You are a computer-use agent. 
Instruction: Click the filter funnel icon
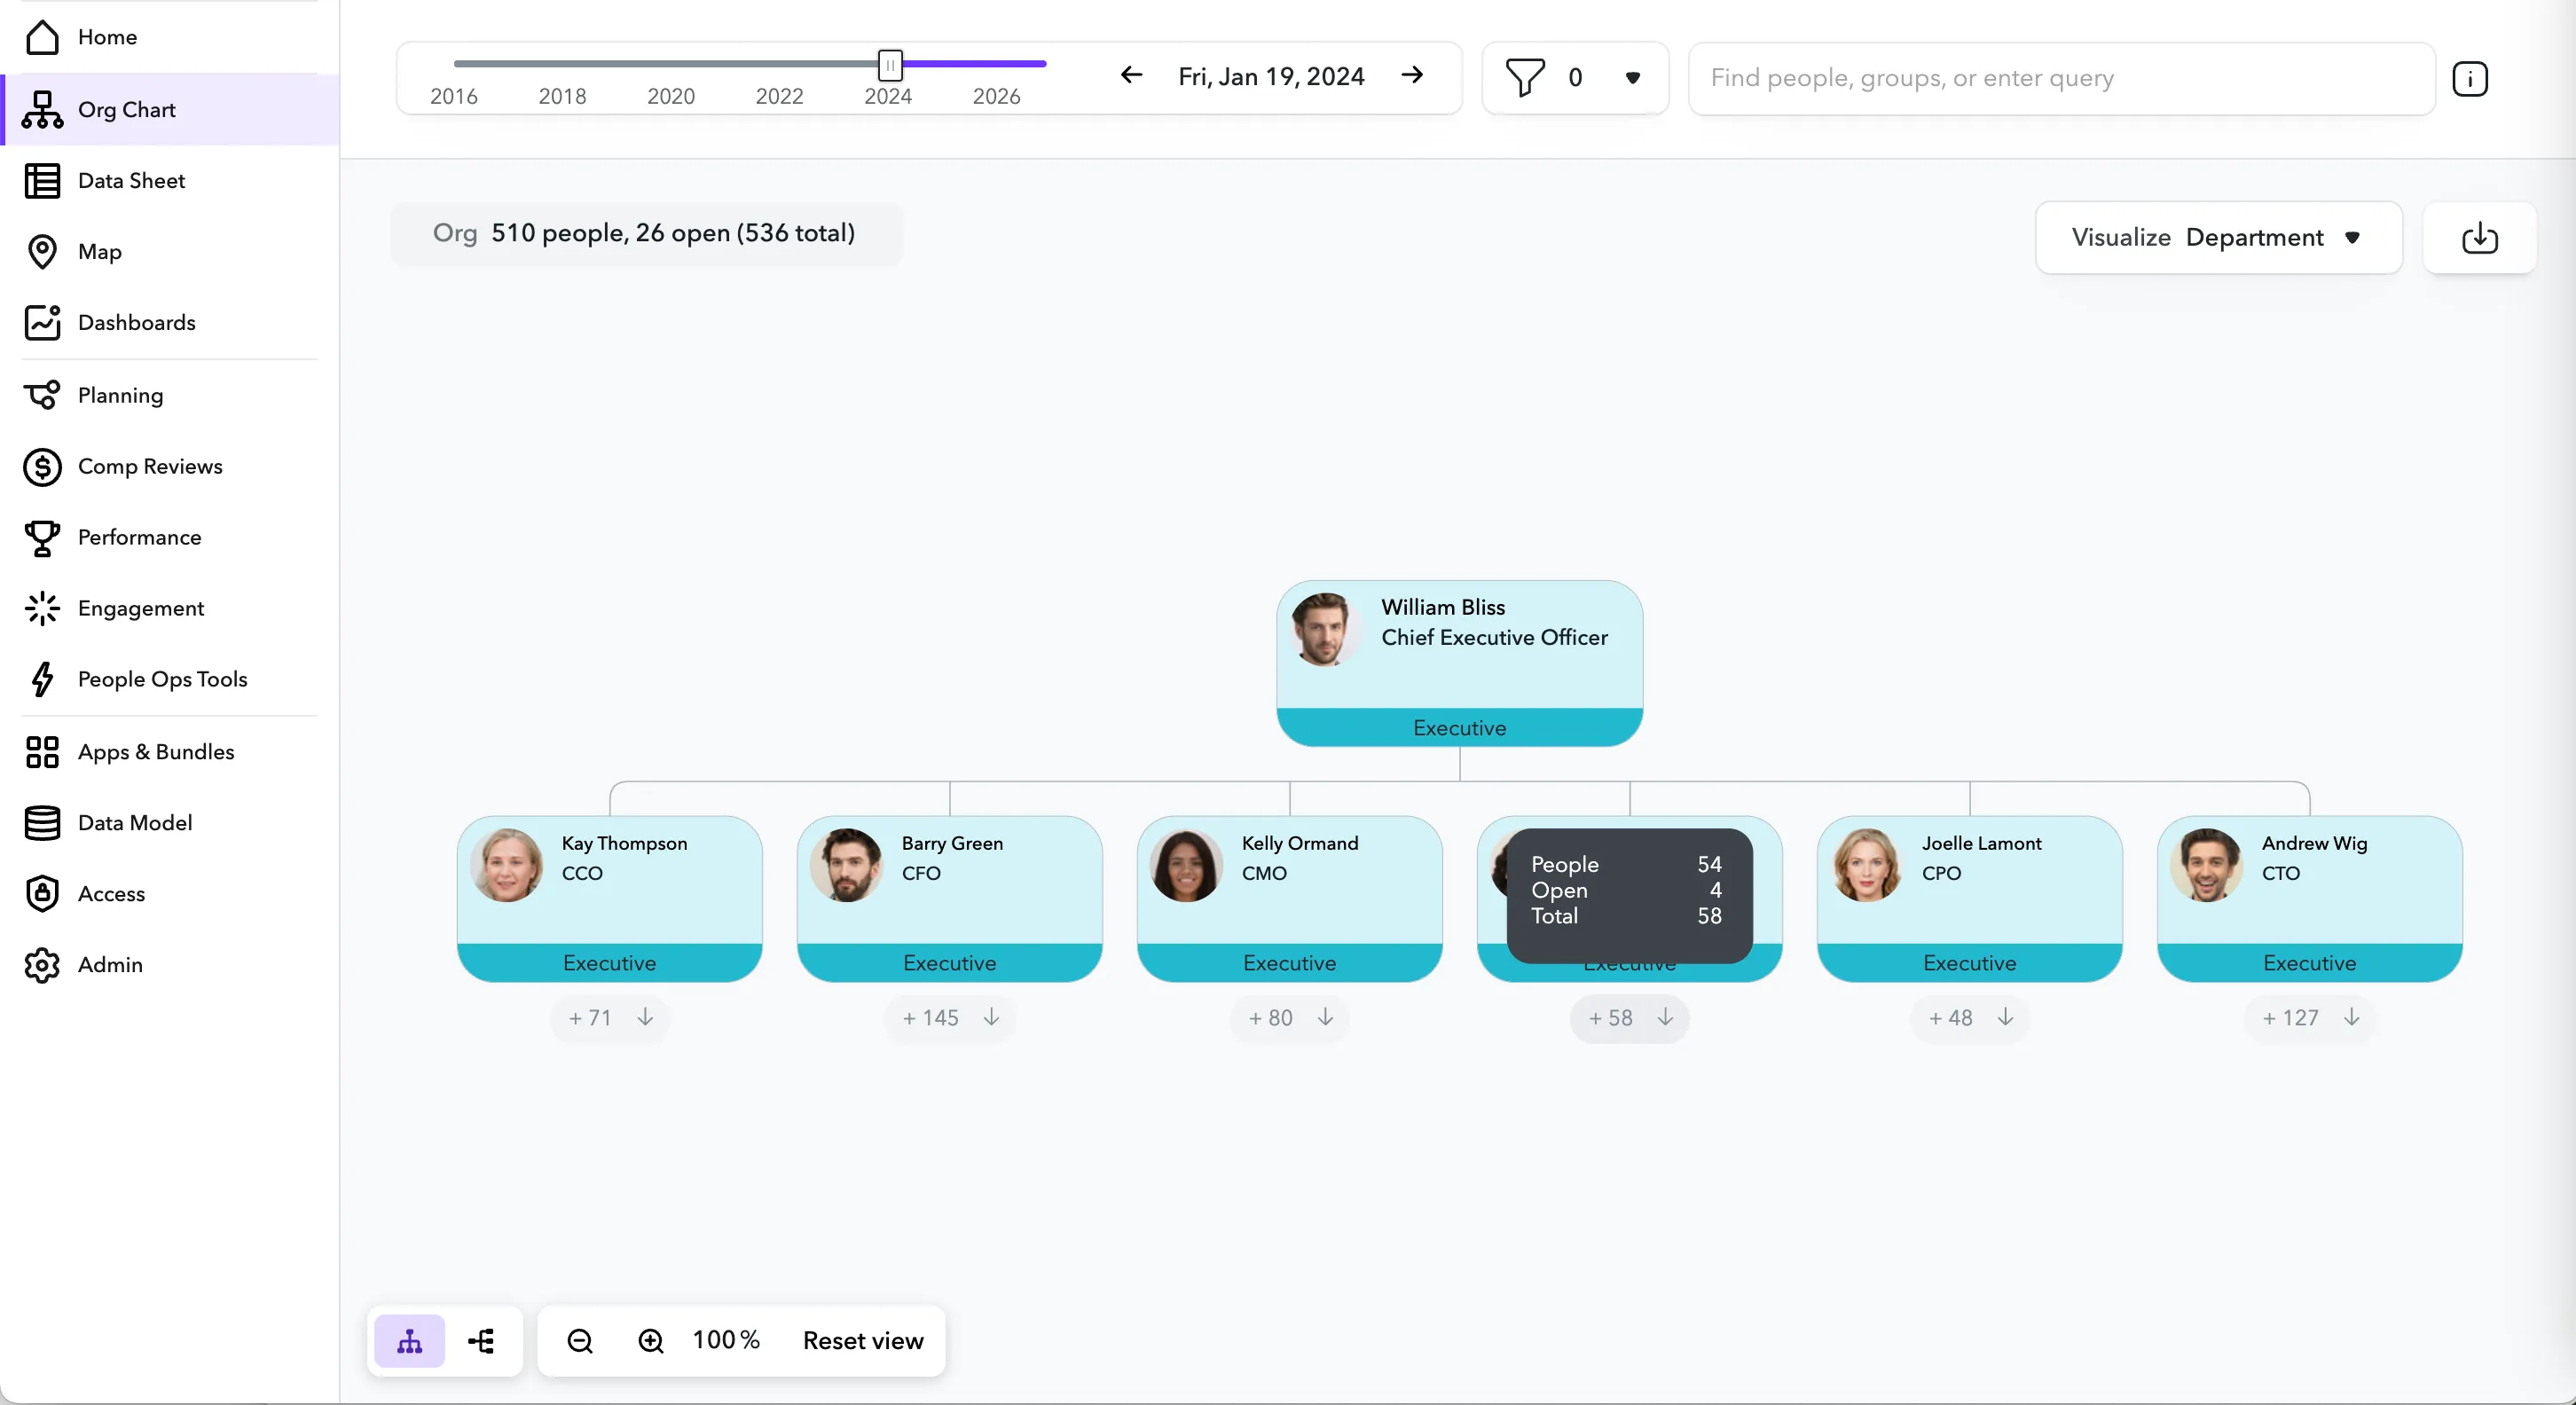1525,78
